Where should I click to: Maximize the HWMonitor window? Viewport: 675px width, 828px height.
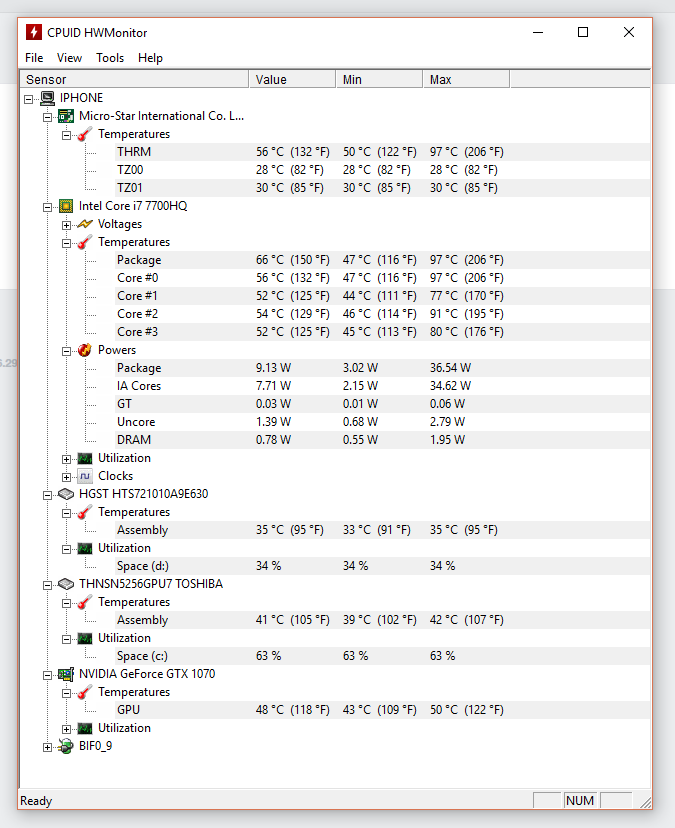[x=583, y=32]
